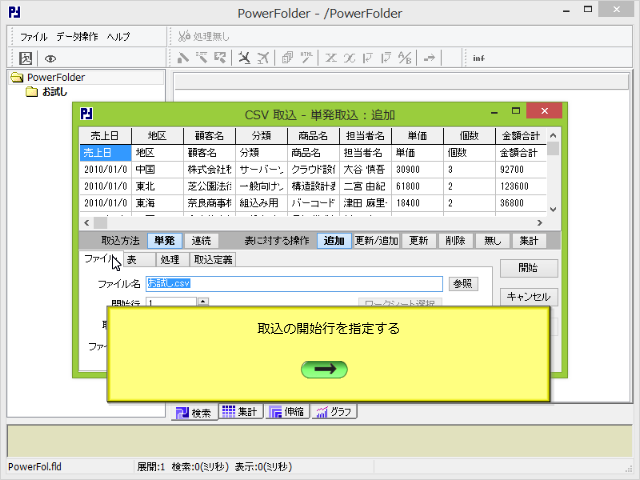This screenshot has width=640, height=480.
Task: Click the horizontal scrollbar right arrow
Action: tap(540, 223)
